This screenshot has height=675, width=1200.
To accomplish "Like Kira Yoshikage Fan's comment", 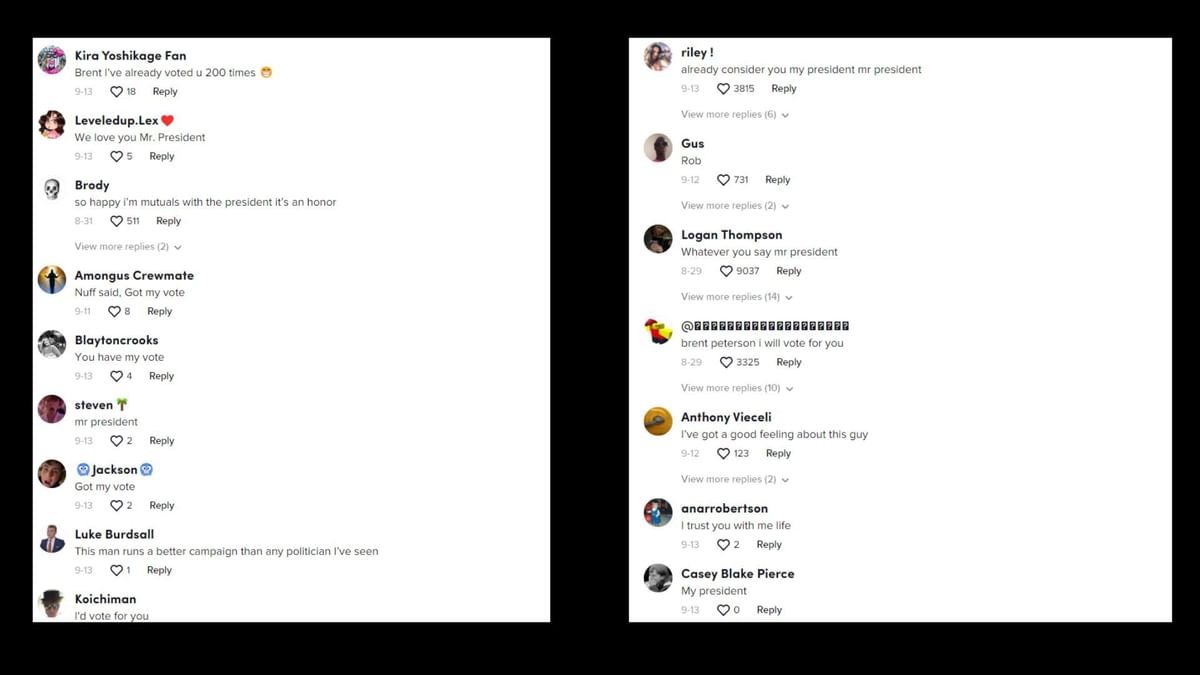I will pyautogui.click(x=116, y=92).
